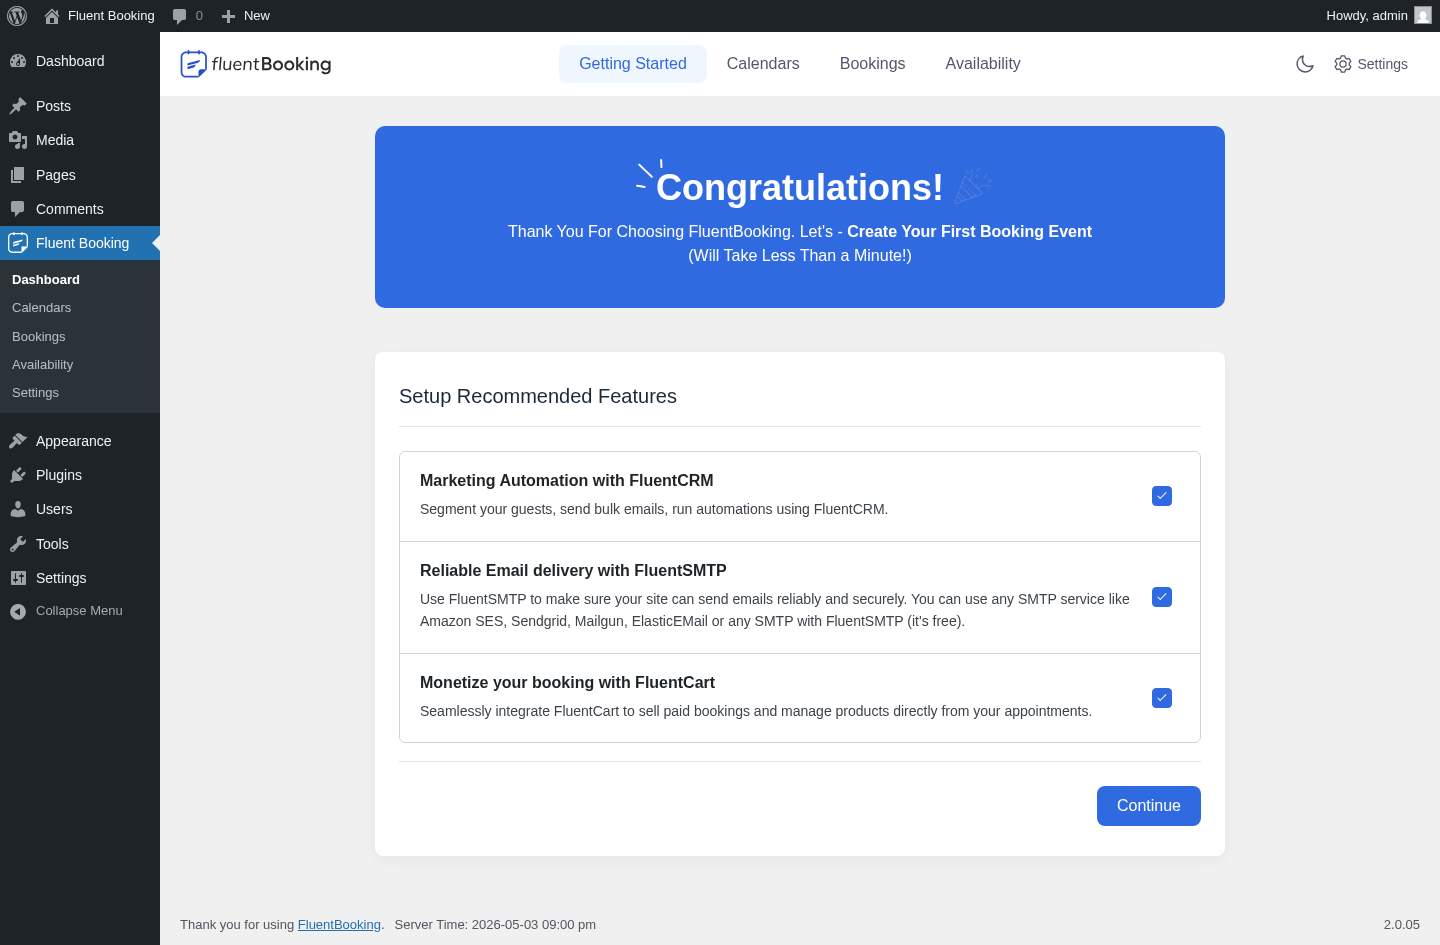Toggle dark mode with moon icon
The height and width of the screenshot is (945, 1440).
(1305, 64)
